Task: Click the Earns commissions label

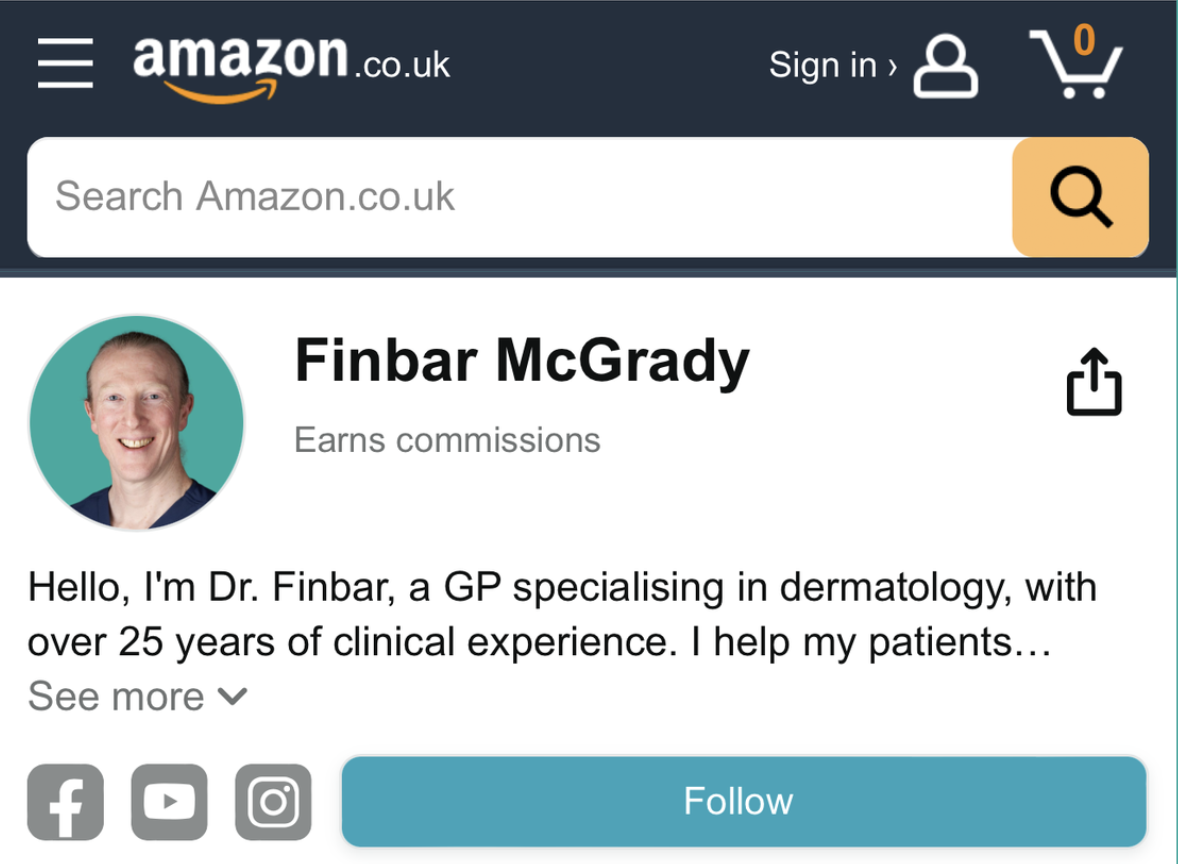Action: click(447, 440)
